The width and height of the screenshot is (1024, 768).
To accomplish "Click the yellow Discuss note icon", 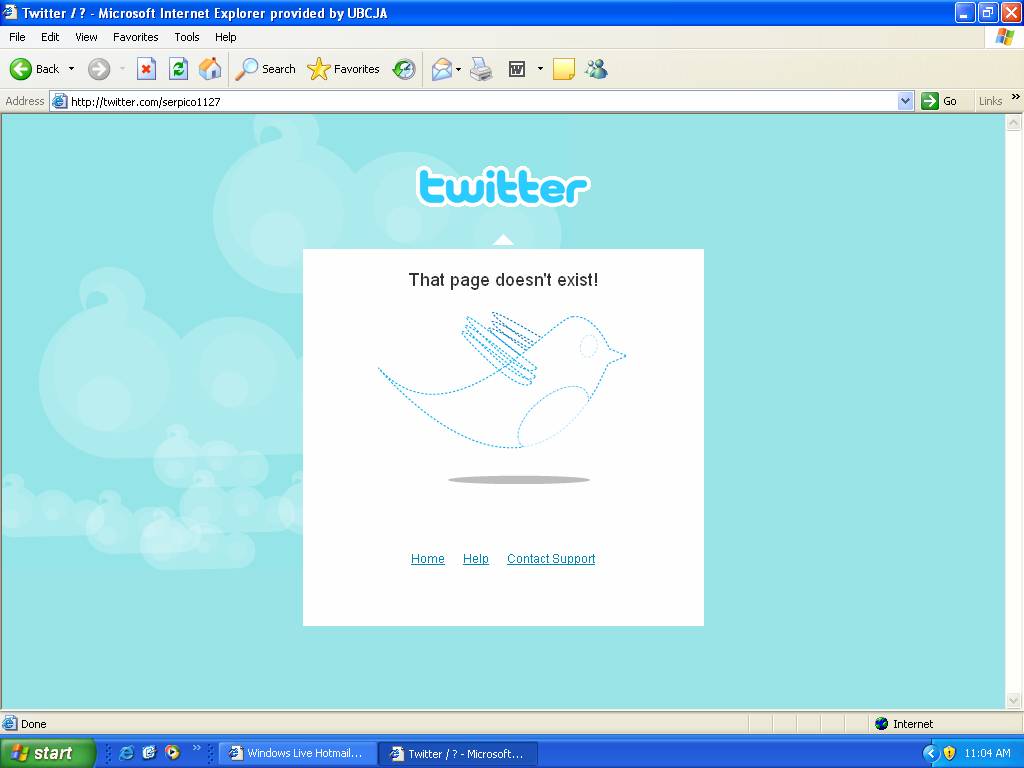I will tap(564, 69).
